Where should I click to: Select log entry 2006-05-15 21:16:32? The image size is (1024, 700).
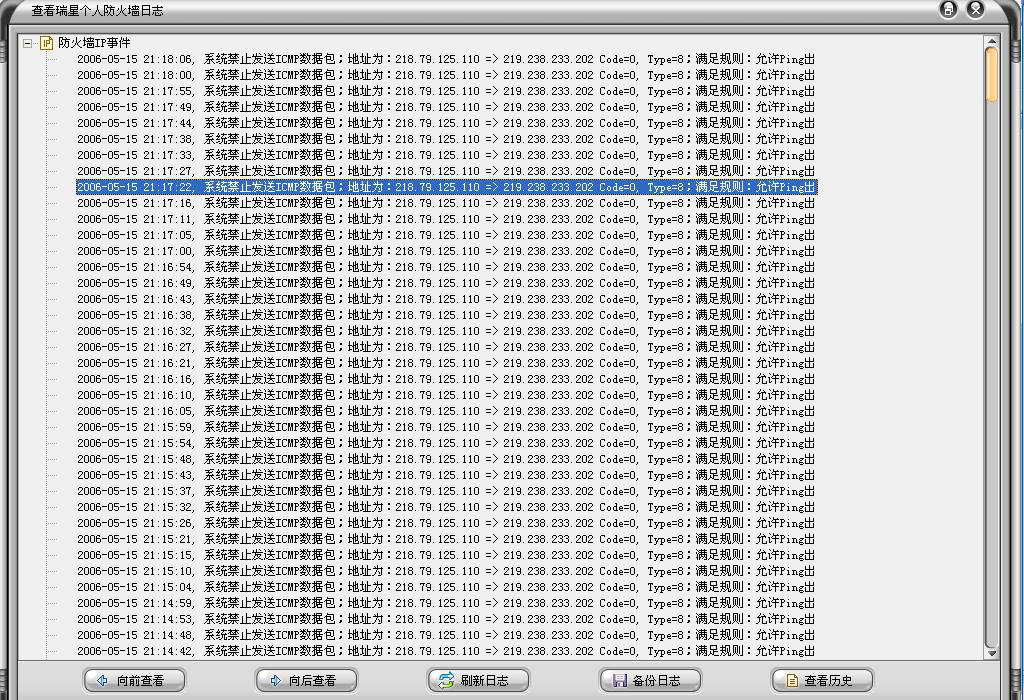coord(447,331)
